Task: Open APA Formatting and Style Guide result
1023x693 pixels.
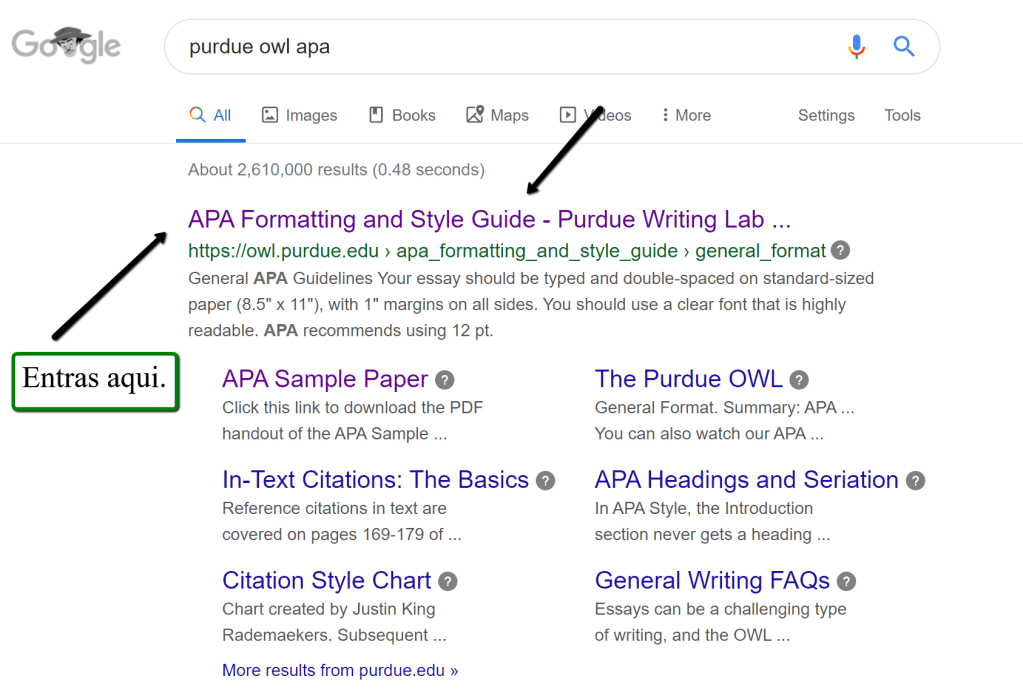Action: click(x=489, y=220)
